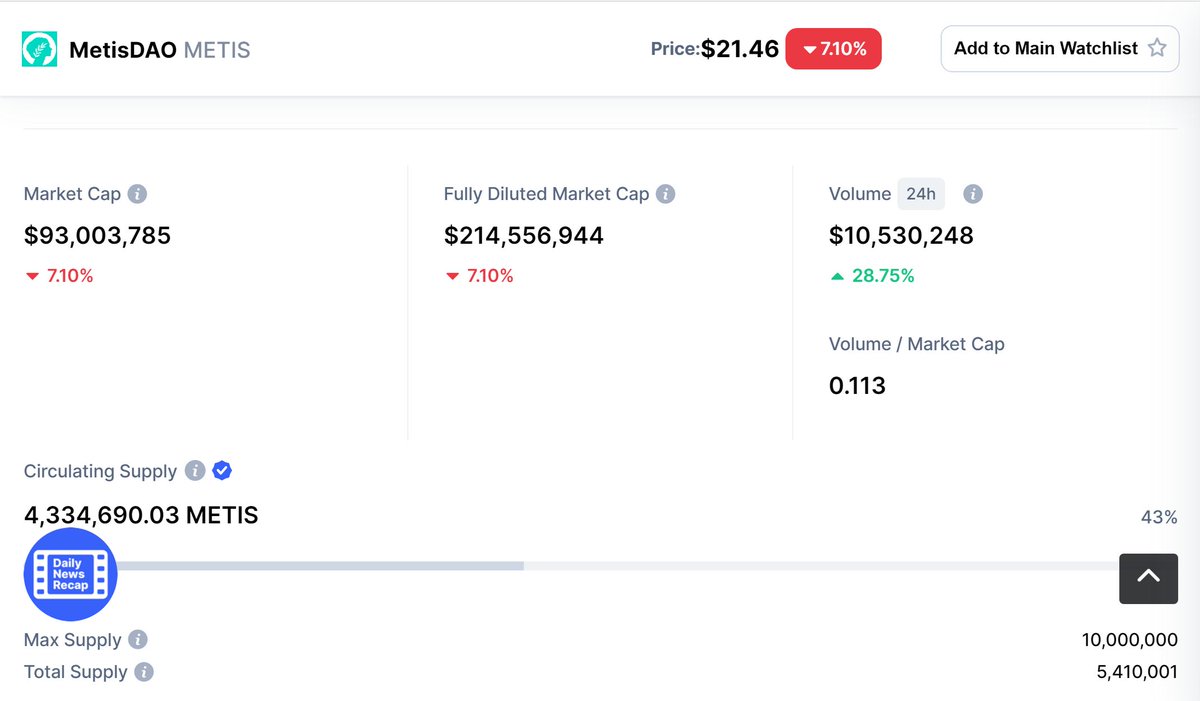
Task: Click the scroll-to-top arrow button
Action: [1148, 577]
